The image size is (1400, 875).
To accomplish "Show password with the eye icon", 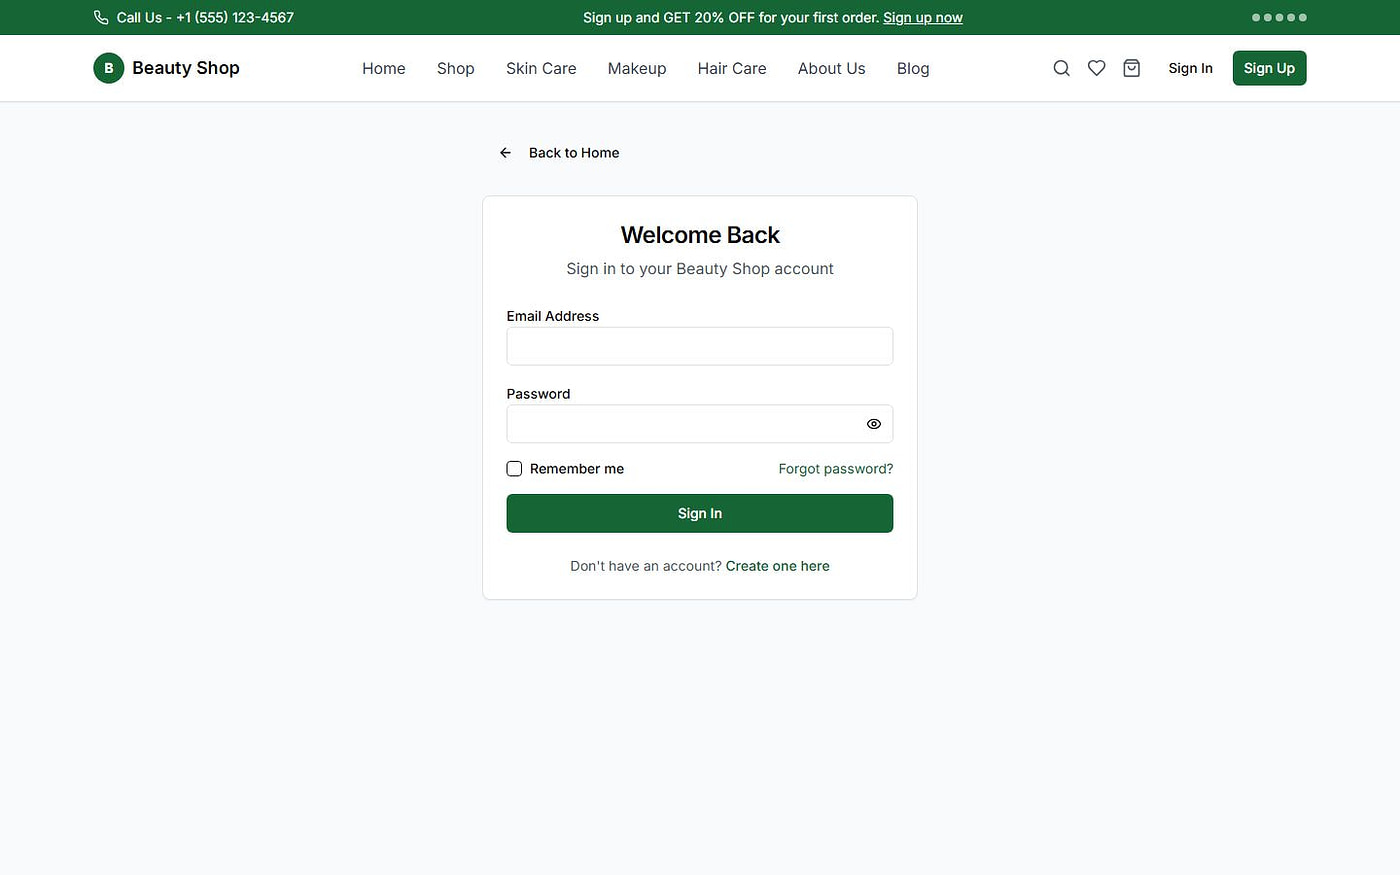I will 874,424.
